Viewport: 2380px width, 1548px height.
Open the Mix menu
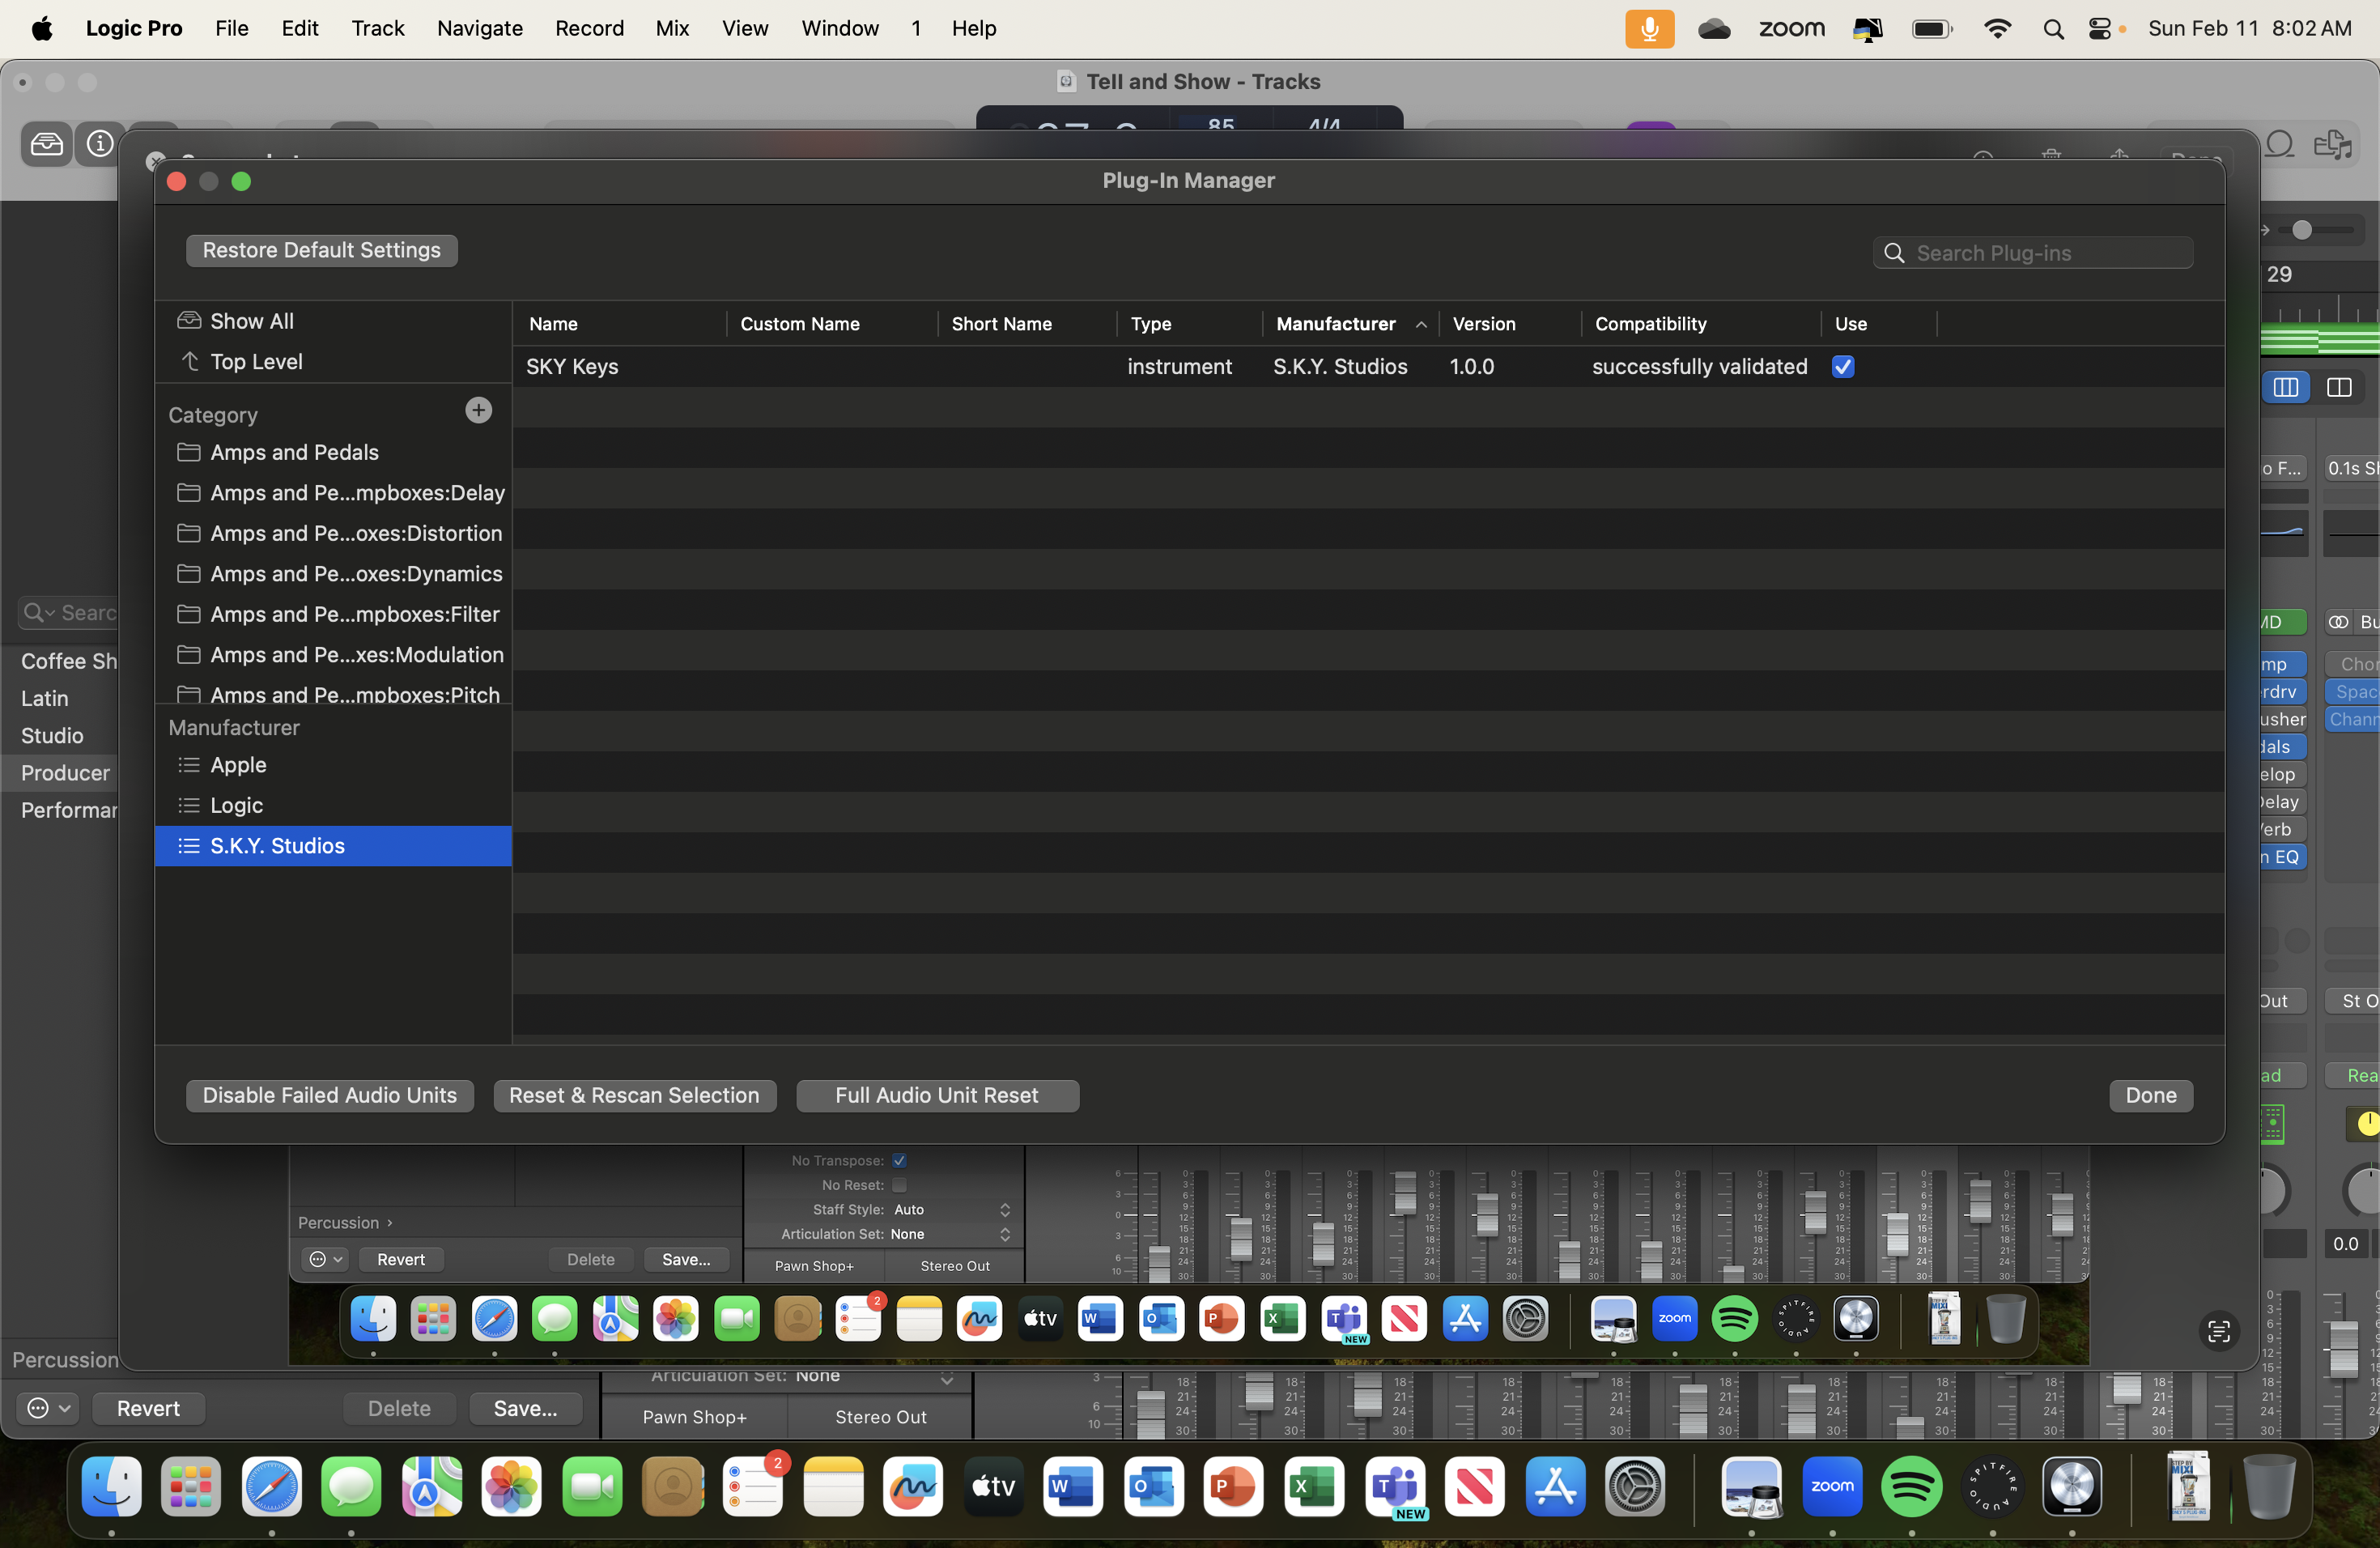tap(672, 28)
